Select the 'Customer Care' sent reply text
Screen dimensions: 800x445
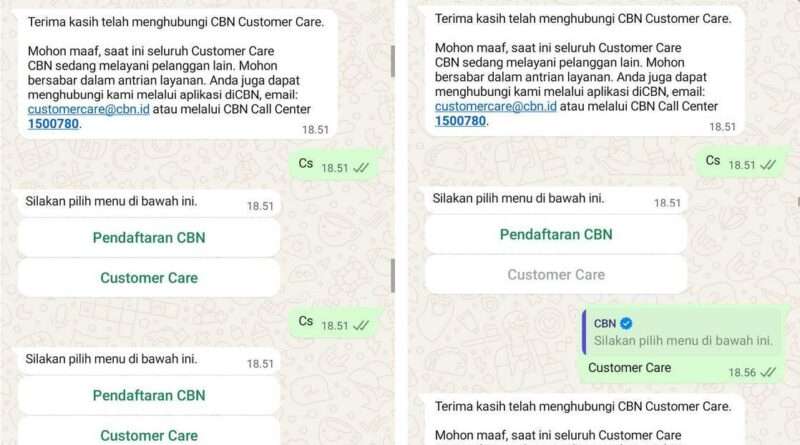[629, 368]
